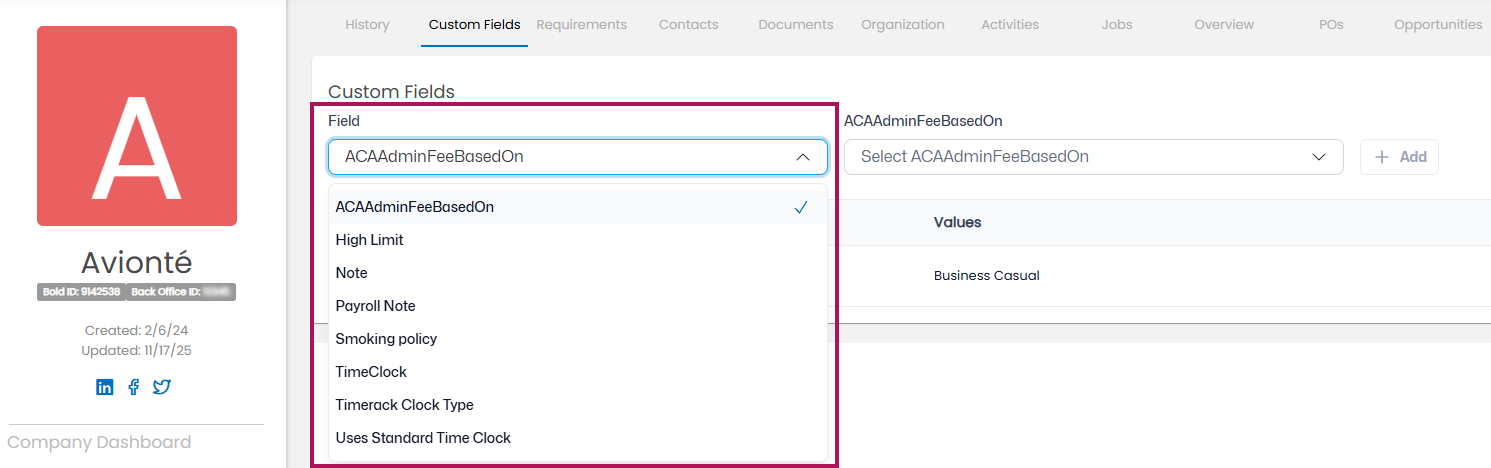Go to the Jobs tab

coord(1117,25)
